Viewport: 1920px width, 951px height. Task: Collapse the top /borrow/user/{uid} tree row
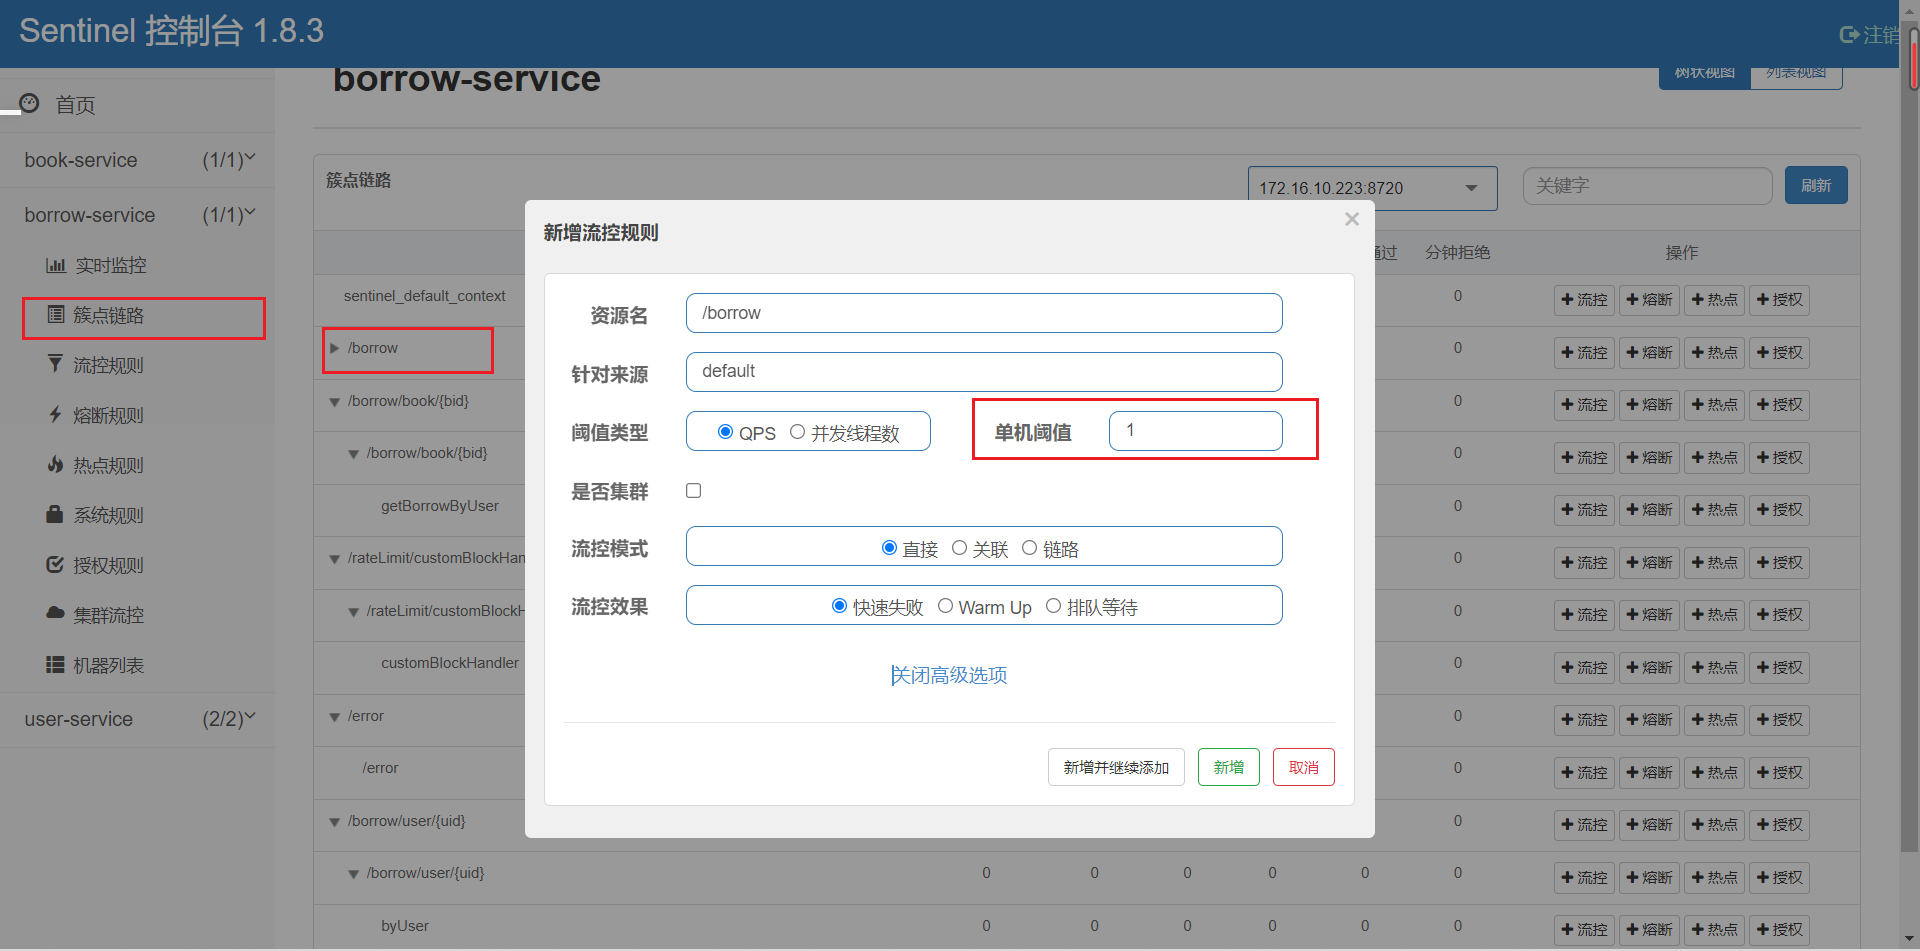click(x=334, y=821)
